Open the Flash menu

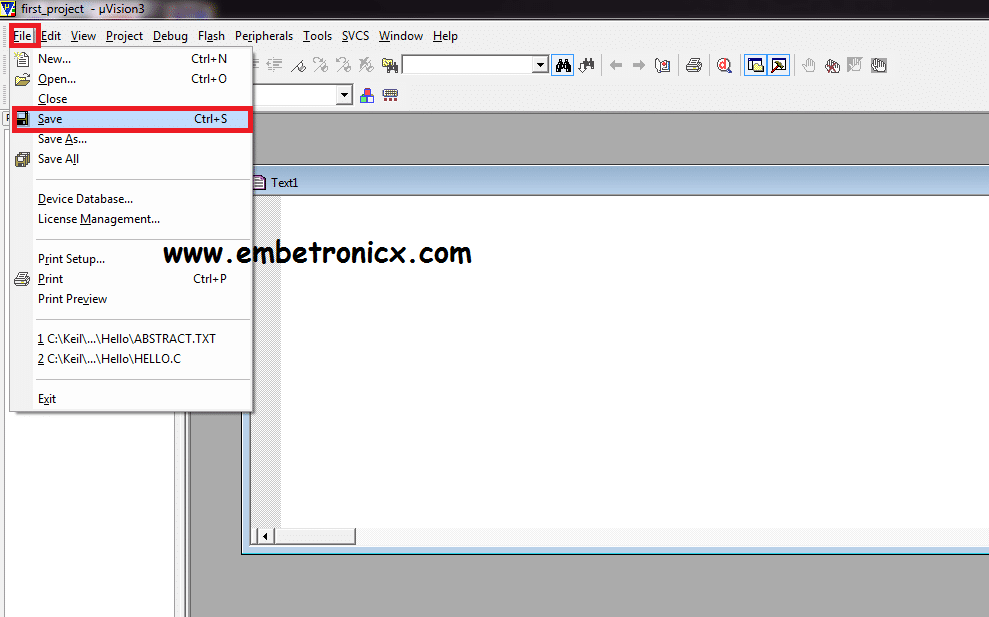tap(211, 36)
